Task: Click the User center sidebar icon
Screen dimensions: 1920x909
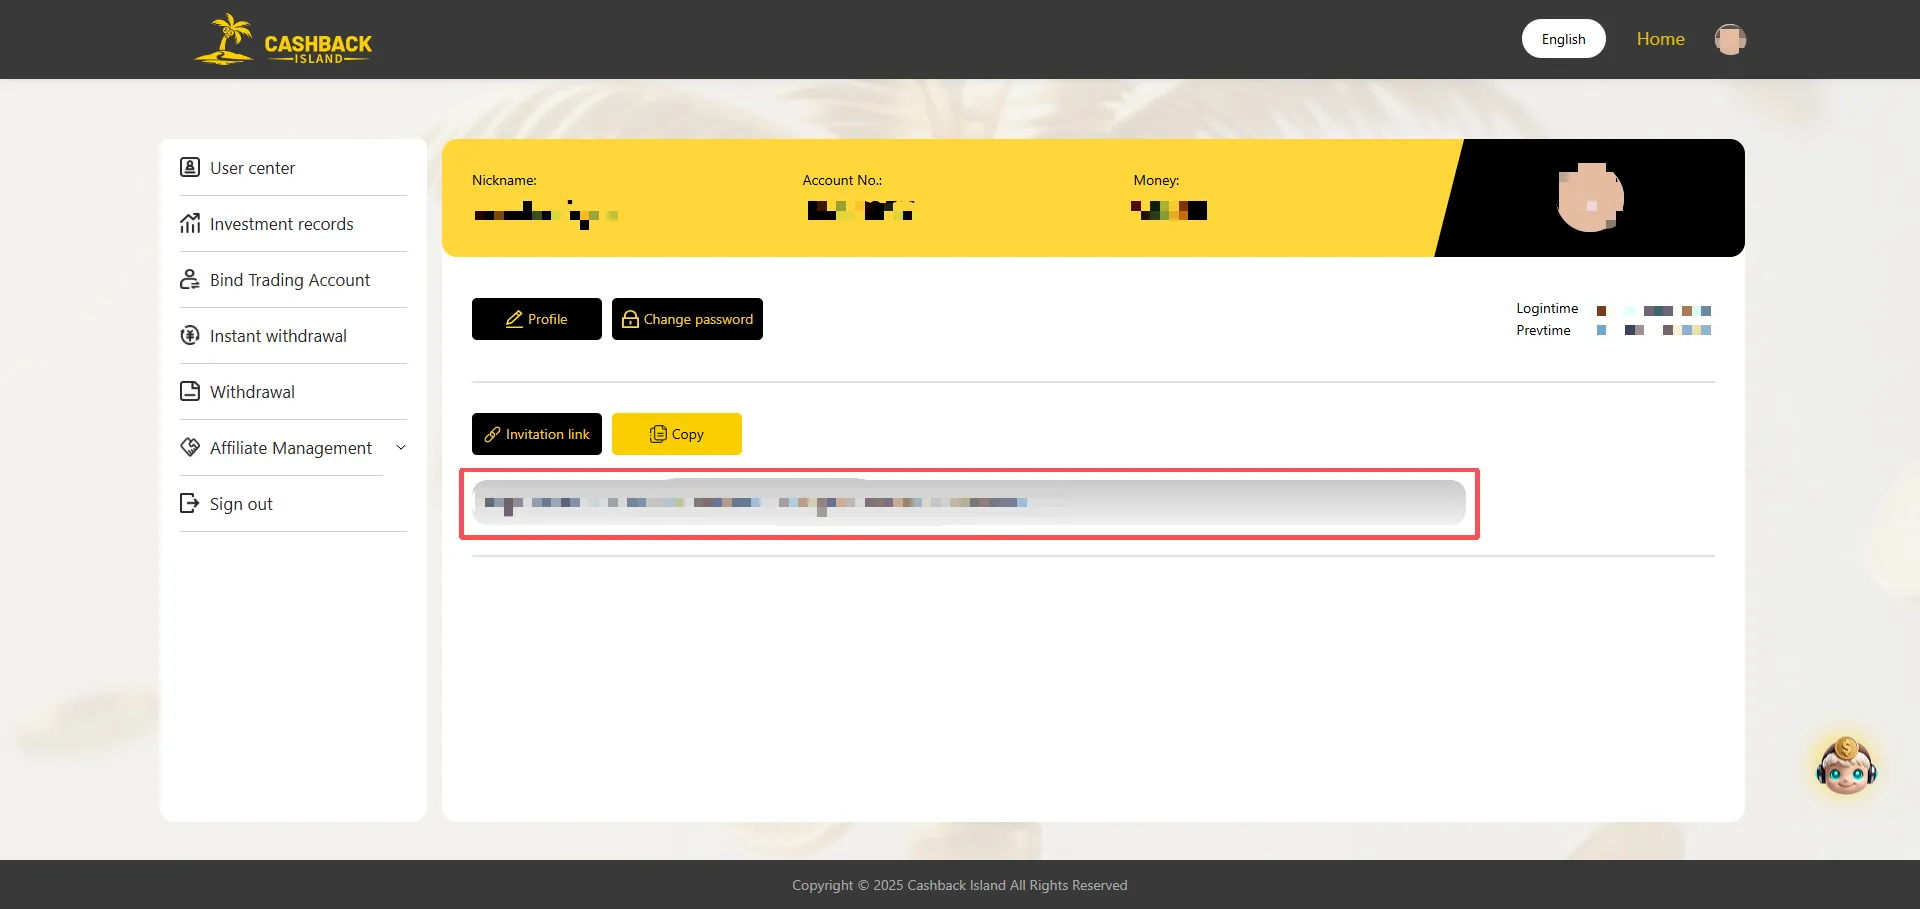Action: [x=190, y=167]
